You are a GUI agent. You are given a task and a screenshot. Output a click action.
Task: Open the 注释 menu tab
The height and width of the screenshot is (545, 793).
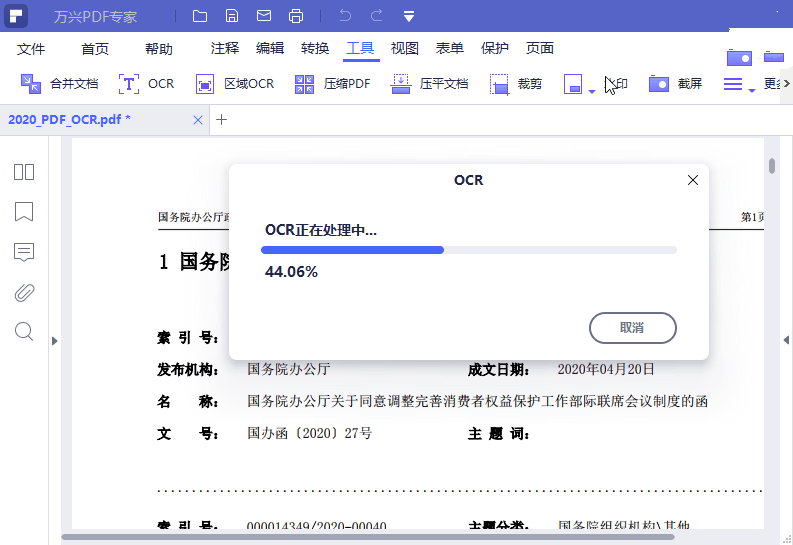click(225, 48)
